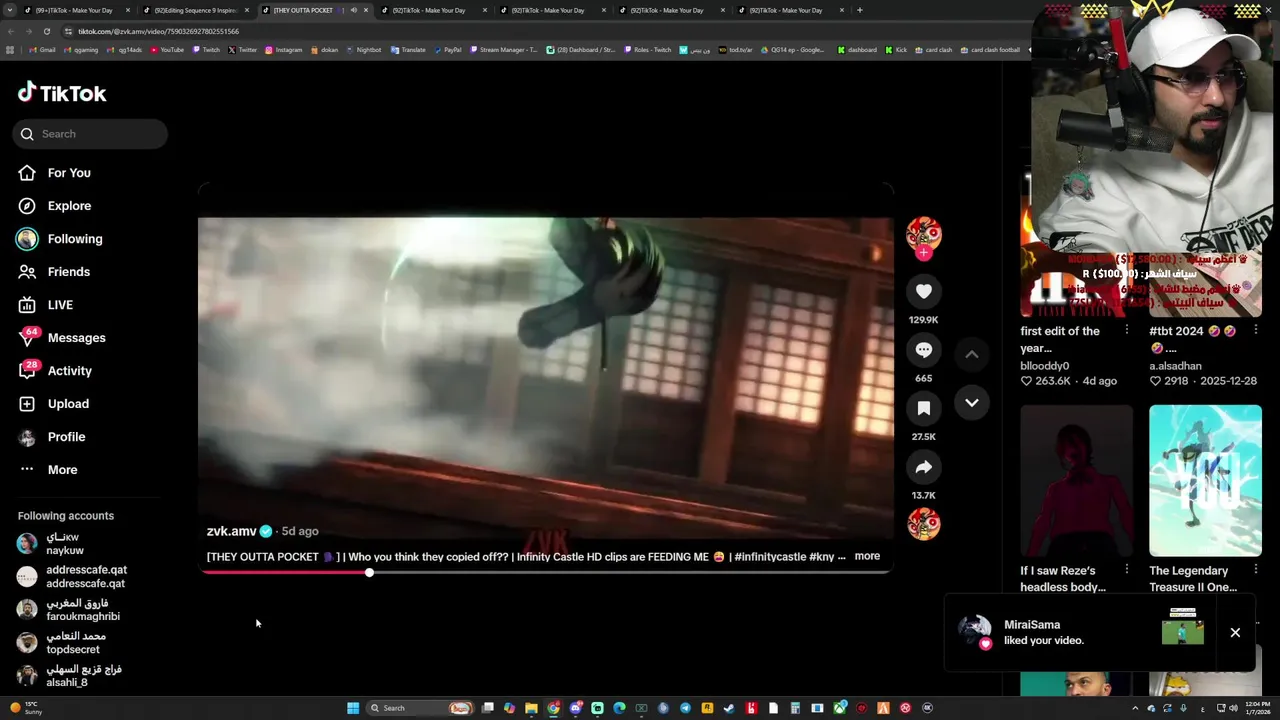Open the YouTube bookmark

(x=167, y=49)
